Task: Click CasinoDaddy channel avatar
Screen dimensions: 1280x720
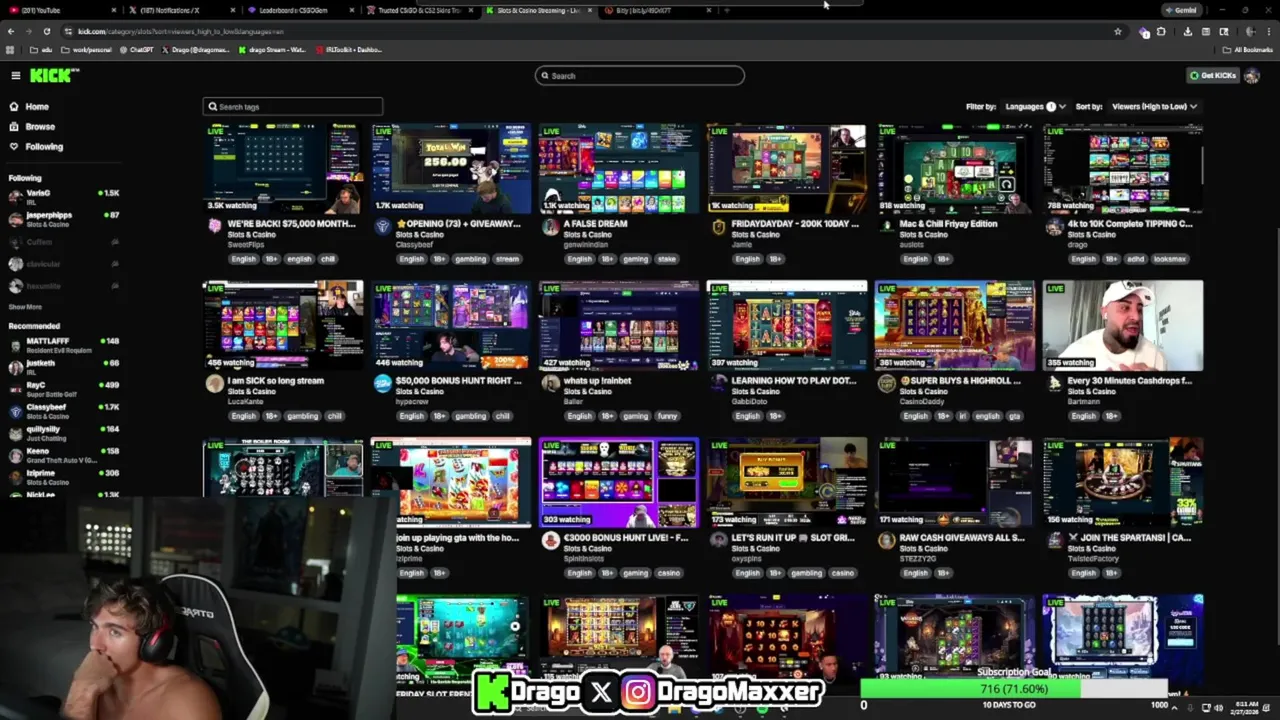Action: [x=886, y=384]
